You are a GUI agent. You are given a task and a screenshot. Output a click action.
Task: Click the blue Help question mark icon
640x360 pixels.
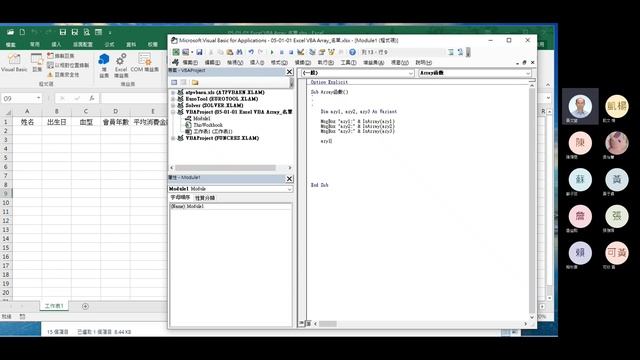(x=352, y=52)
